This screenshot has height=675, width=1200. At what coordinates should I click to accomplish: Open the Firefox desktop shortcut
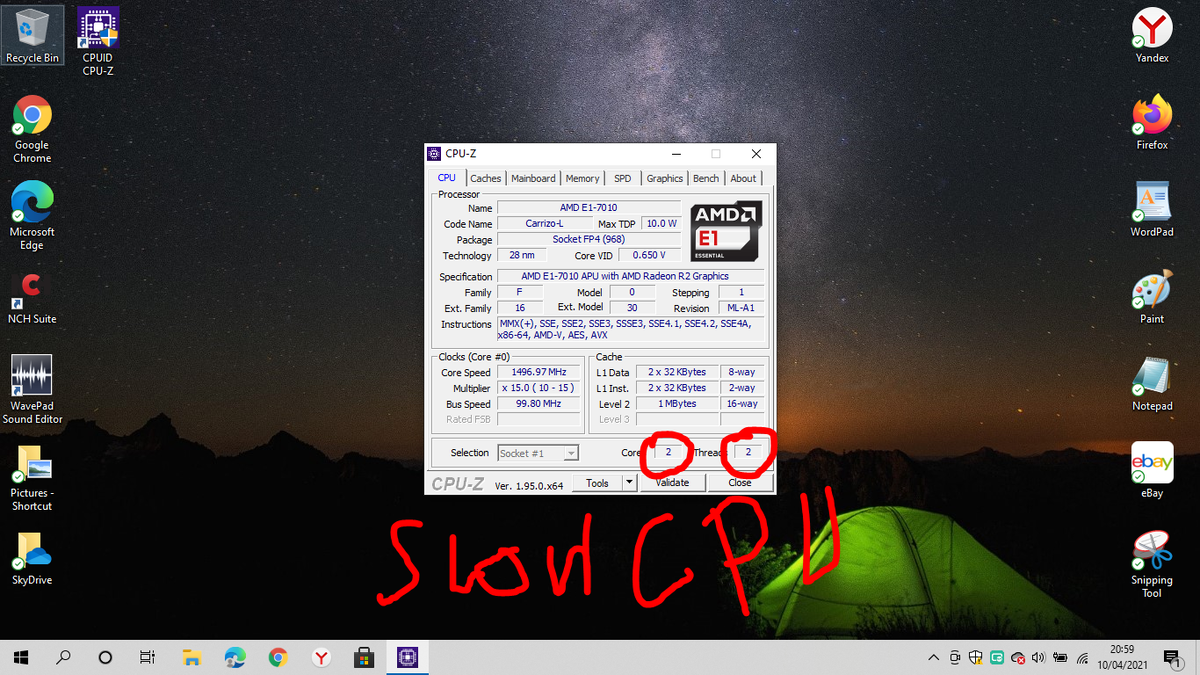pos(1152,122)
